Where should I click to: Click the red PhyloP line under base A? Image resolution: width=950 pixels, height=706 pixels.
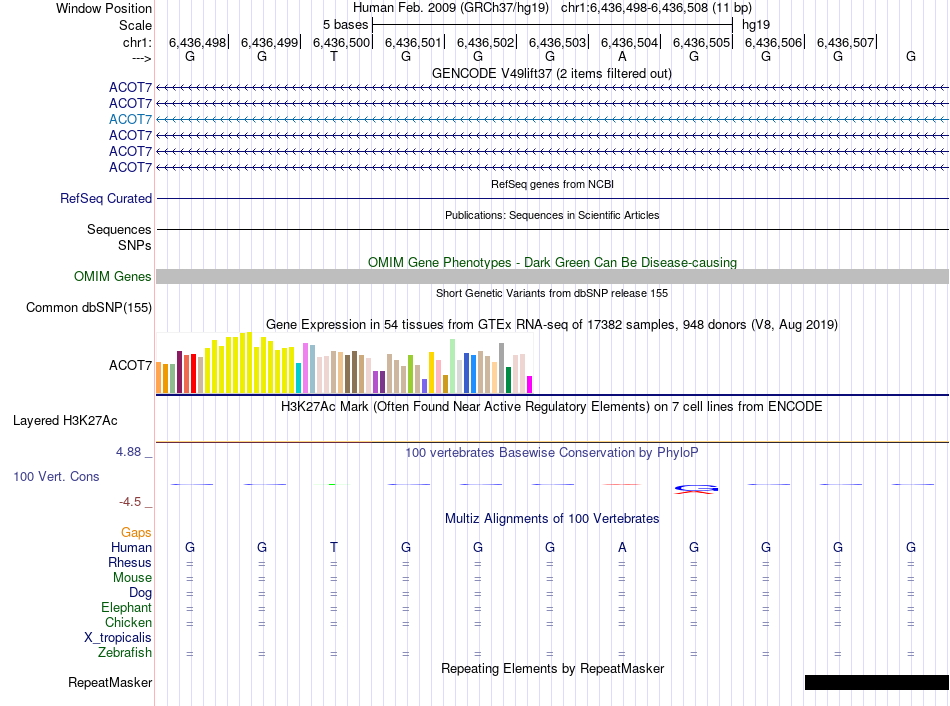[x=622, y=484]
